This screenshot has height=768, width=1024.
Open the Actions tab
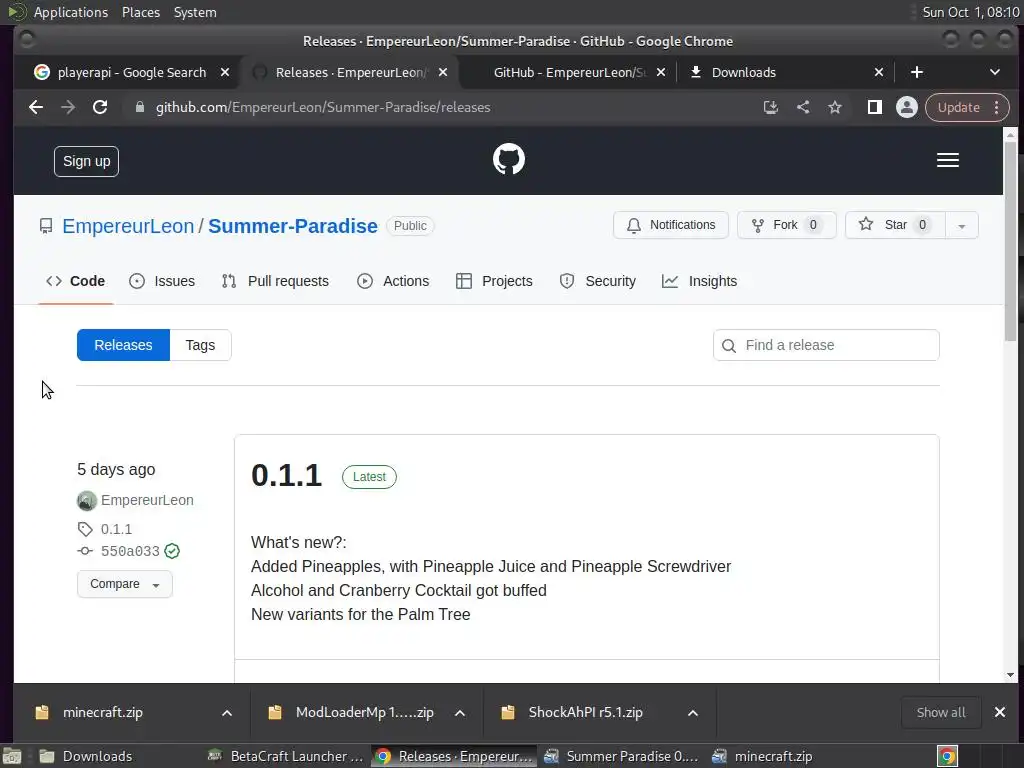coord(393,281)
